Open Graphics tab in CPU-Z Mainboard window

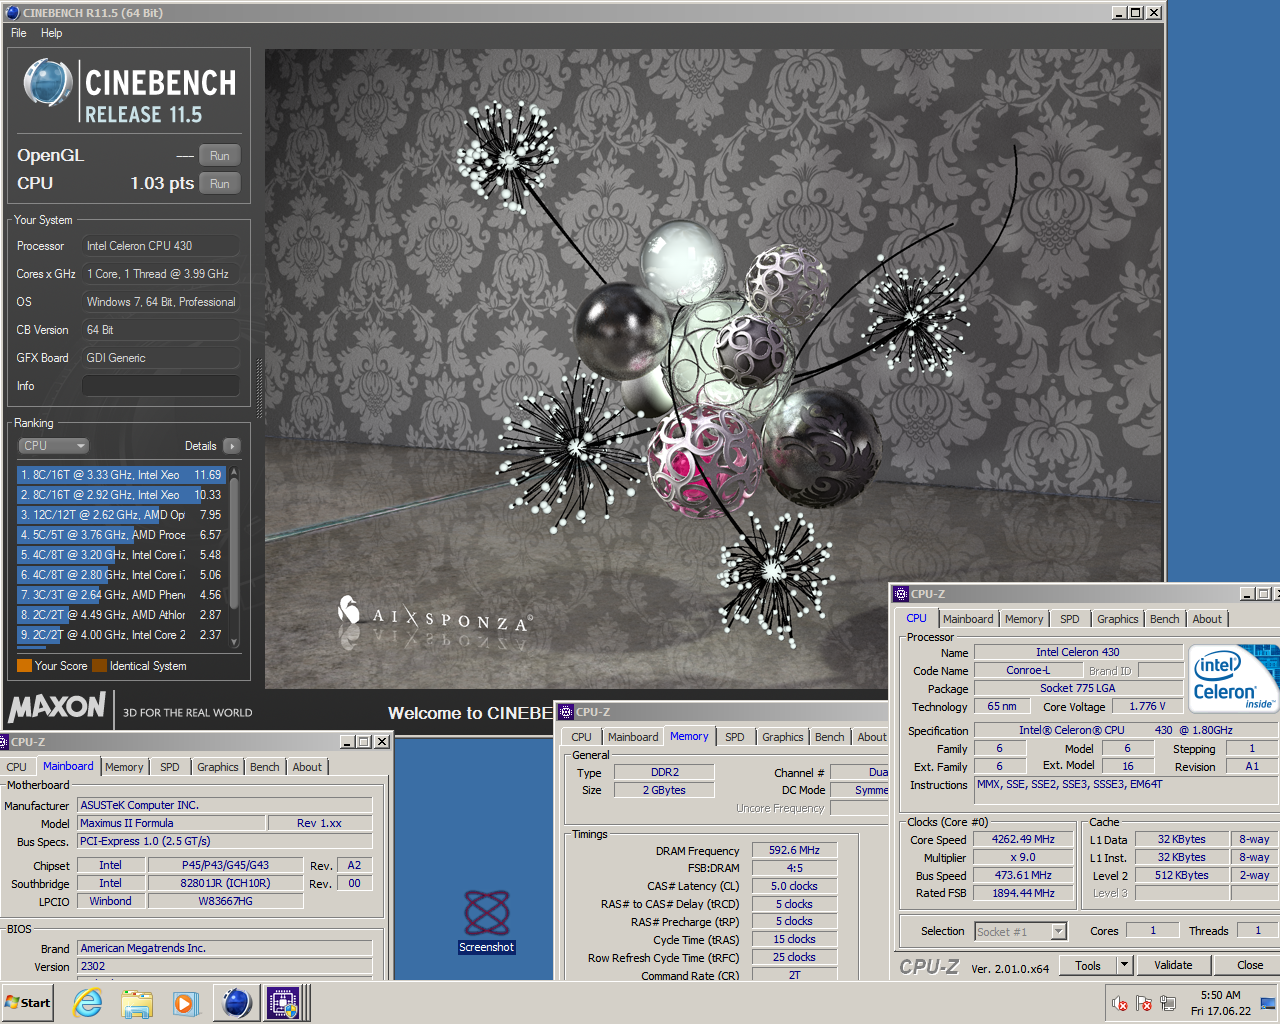coord(218,767)
